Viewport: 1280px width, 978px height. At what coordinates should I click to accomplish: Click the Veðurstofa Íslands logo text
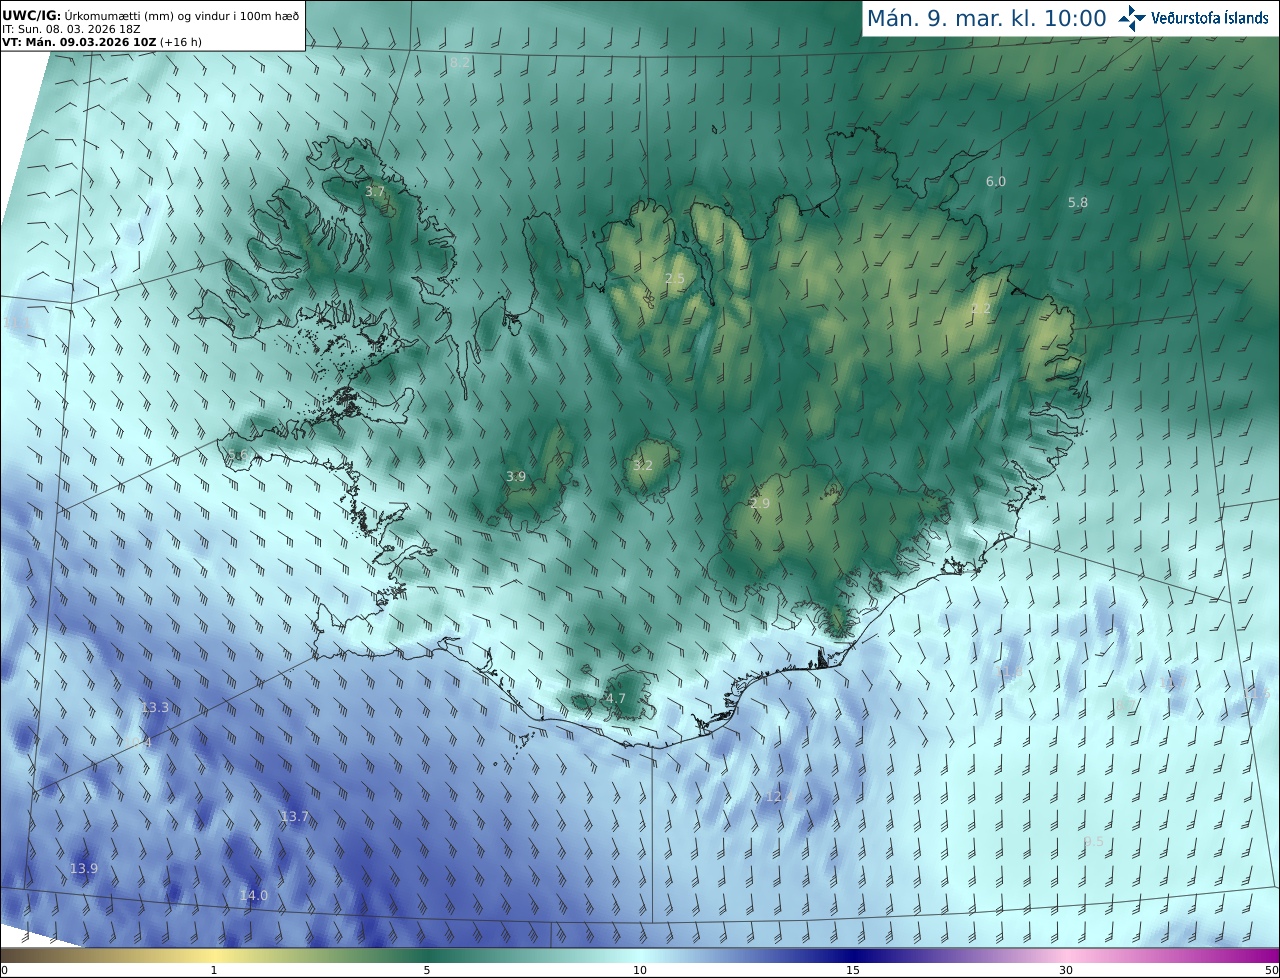tap(1210, 18)
